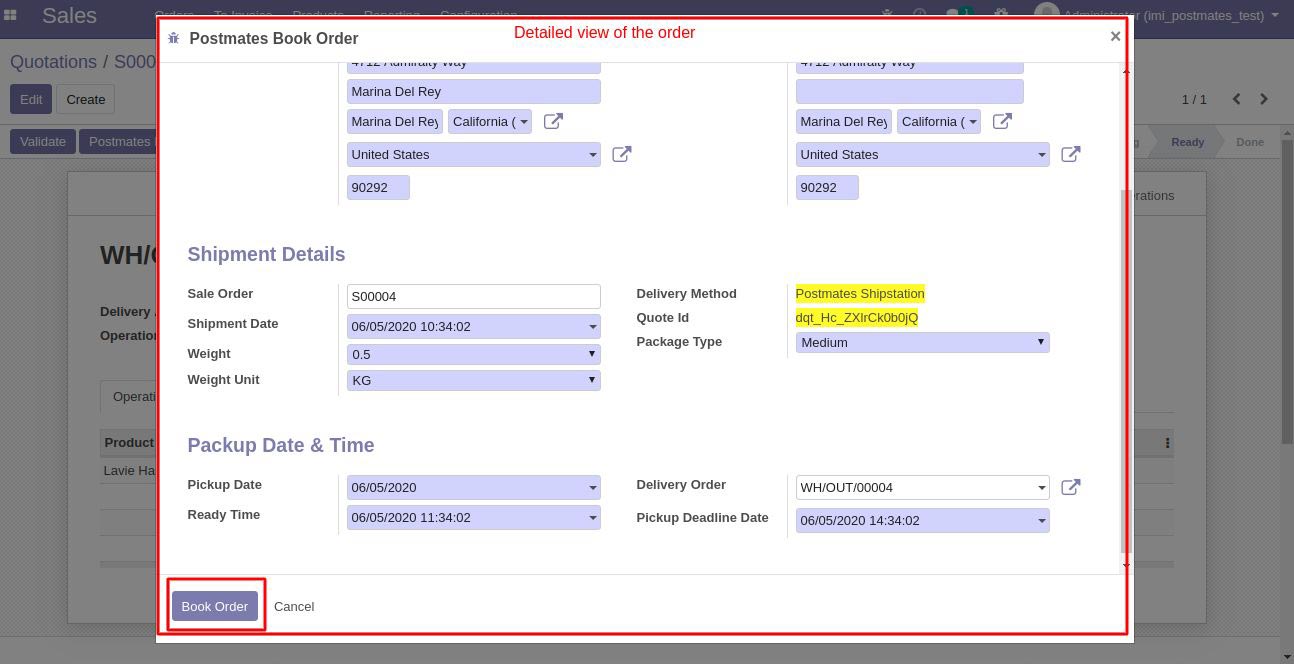
Task: Open right-hand United States country dropdown
Action: pyautogui.click(x=1042, y=154)
